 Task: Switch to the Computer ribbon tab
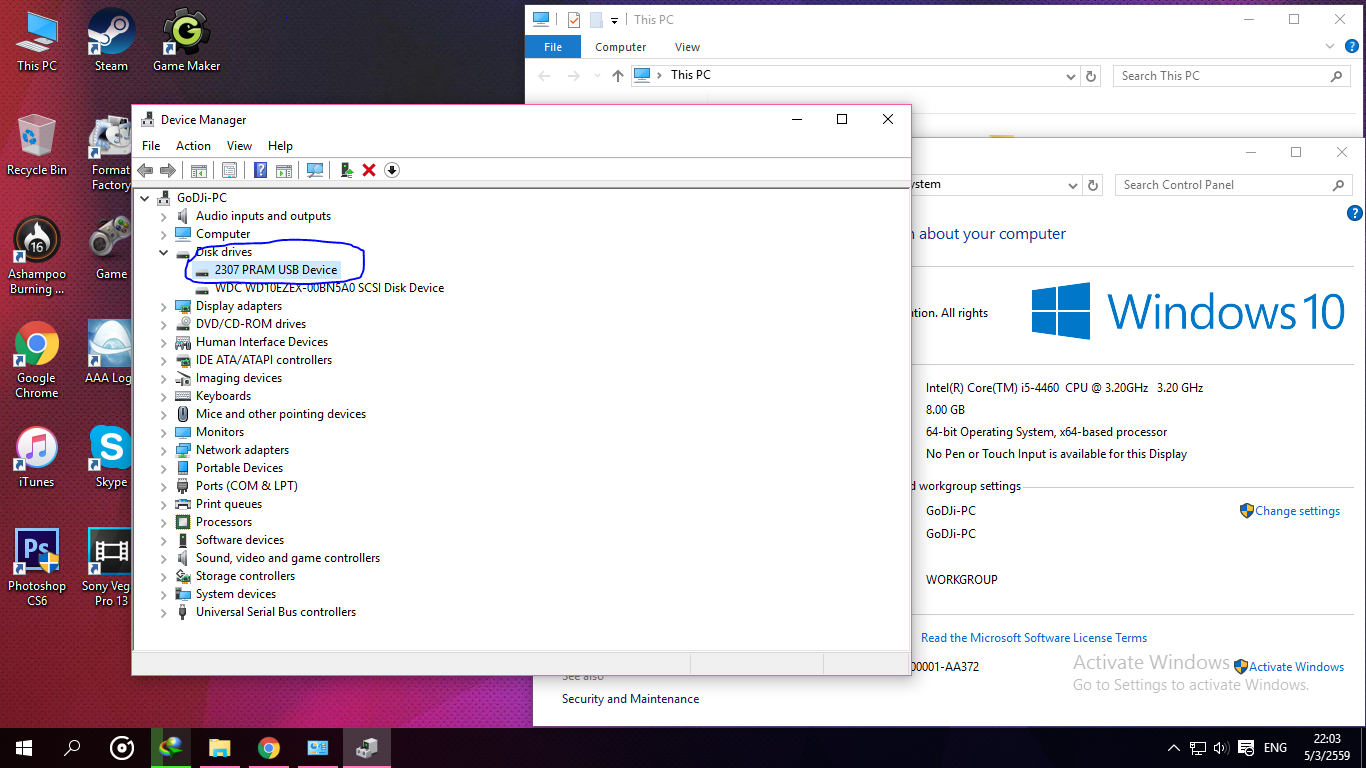click(620, 47)
